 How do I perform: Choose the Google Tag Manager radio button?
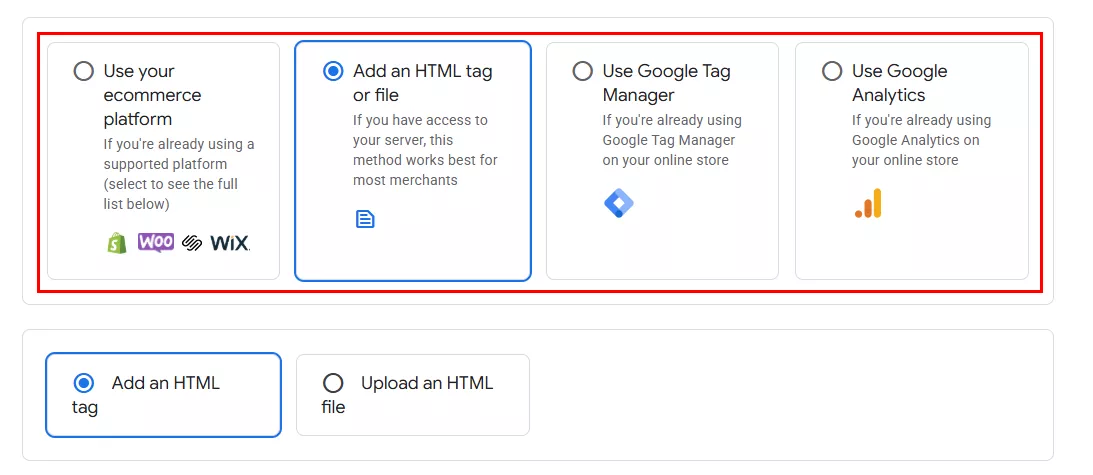[x=582, y=71]
